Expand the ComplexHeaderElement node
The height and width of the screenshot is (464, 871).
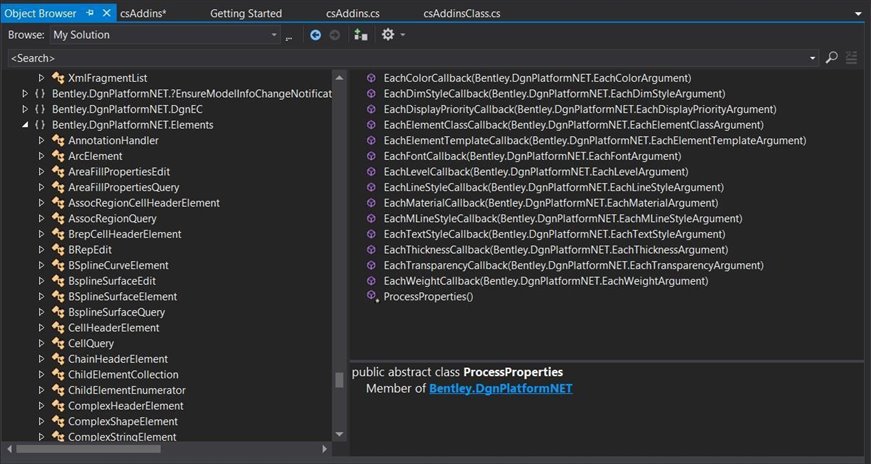click(41, 405)
